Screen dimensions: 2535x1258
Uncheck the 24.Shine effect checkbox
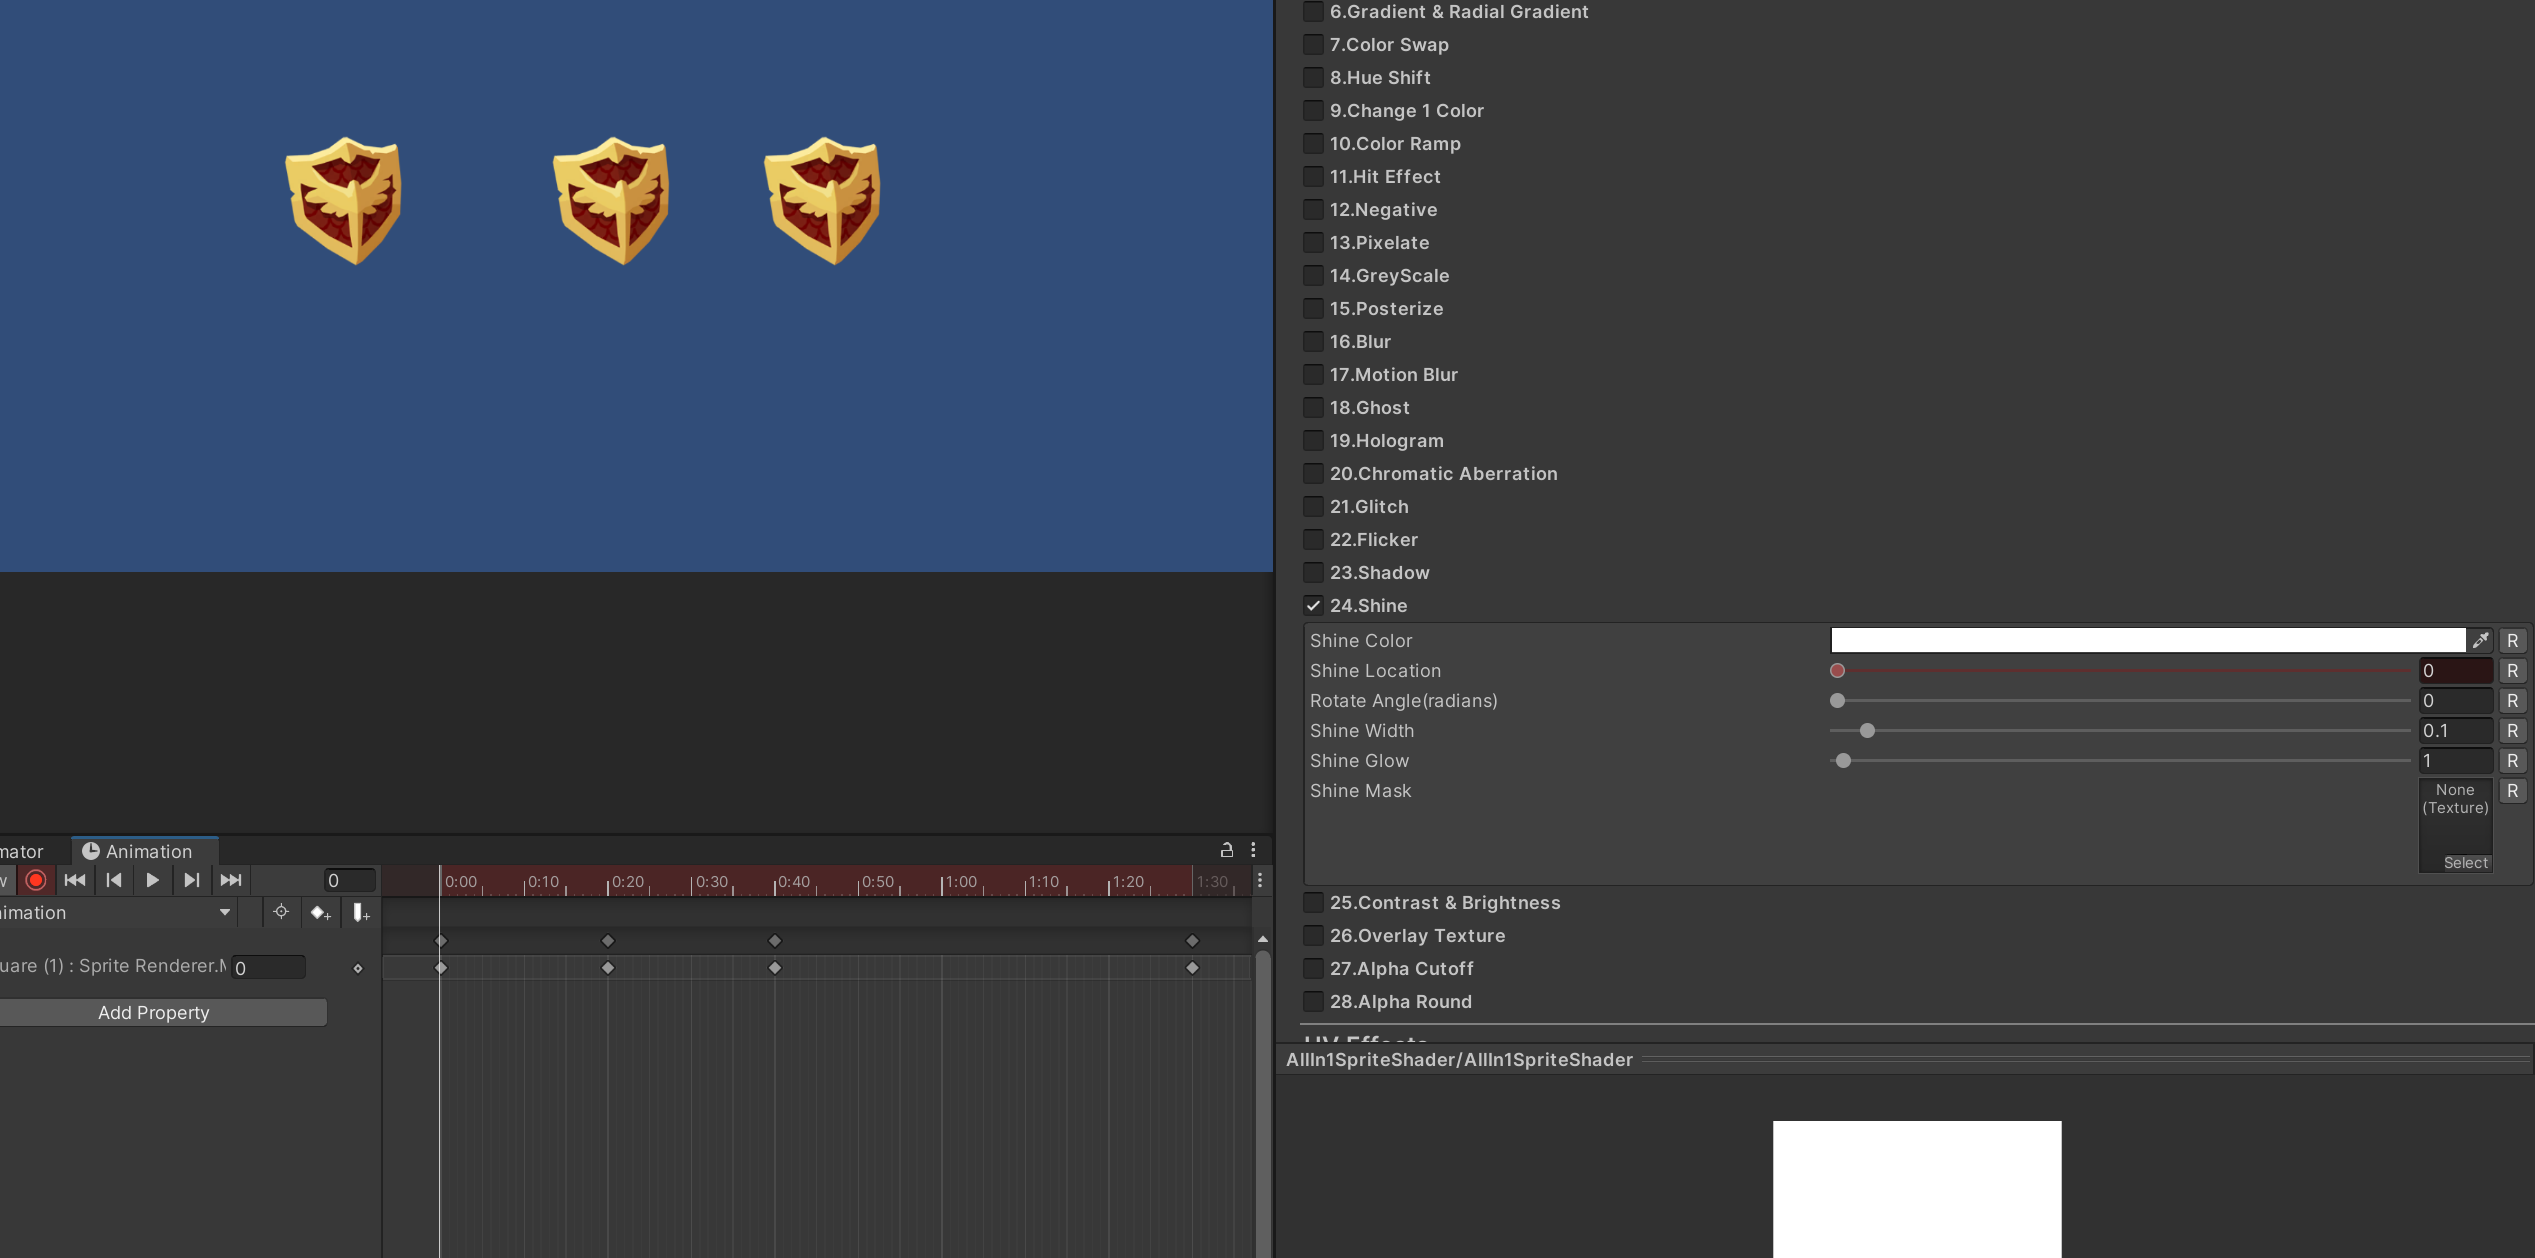[x=1313, y=606]
